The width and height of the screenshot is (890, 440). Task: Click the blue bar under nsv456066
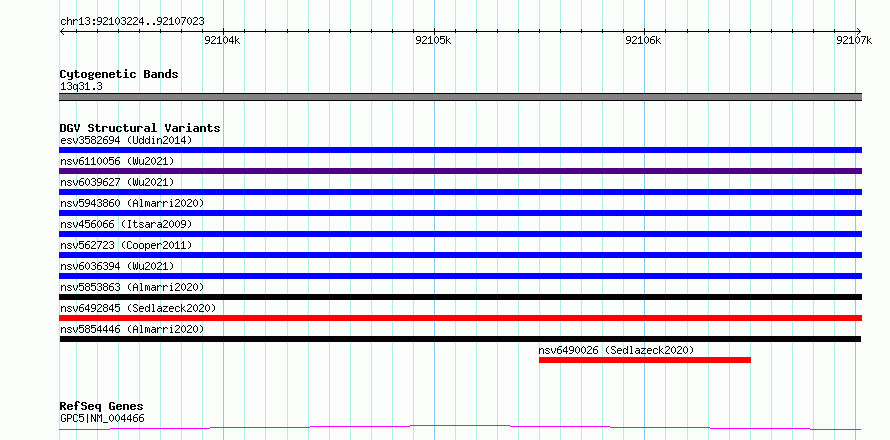pyautogui.click(x=460, y=234)
